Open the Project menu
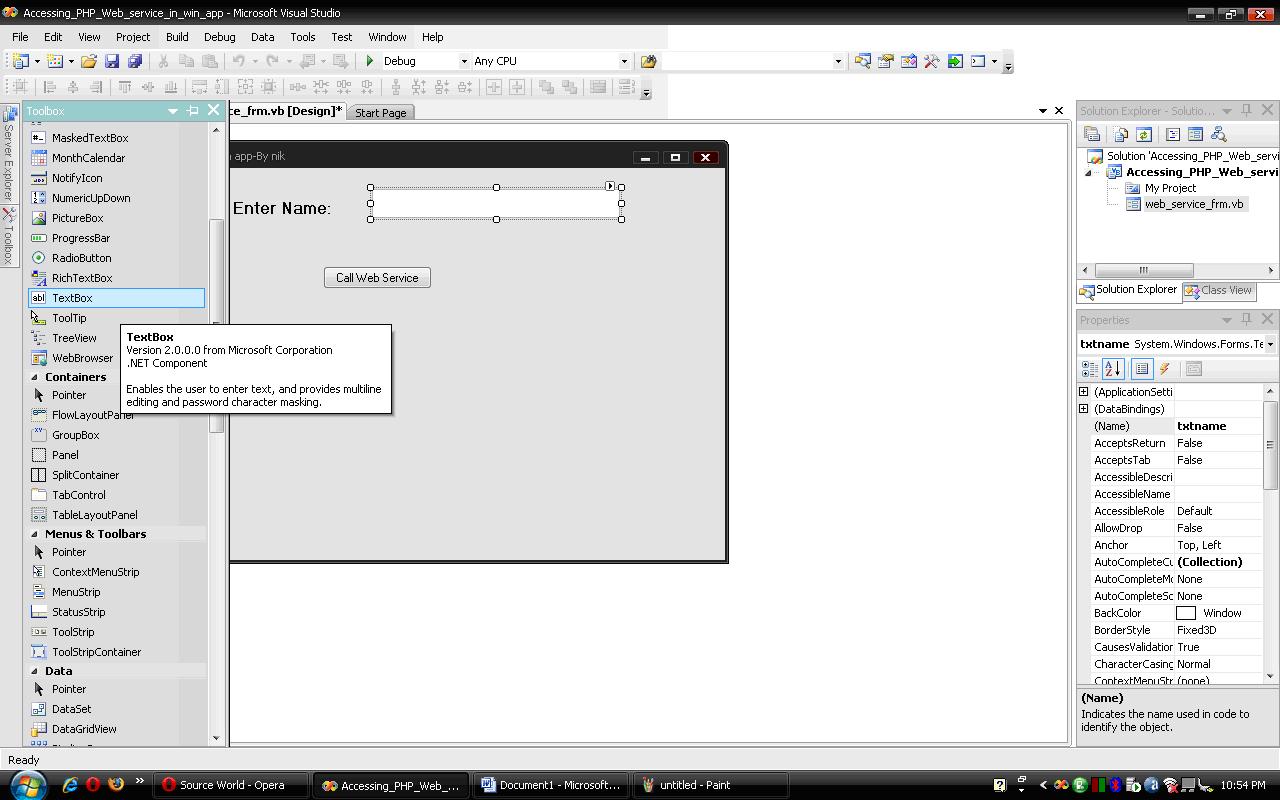The width and height of the screenshot is (1280, 800). tap(132, 37)
